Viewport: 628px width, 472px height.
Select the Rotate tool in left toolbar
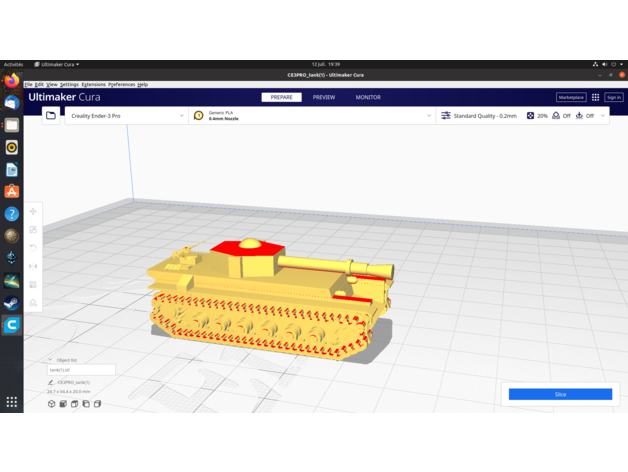33,248
